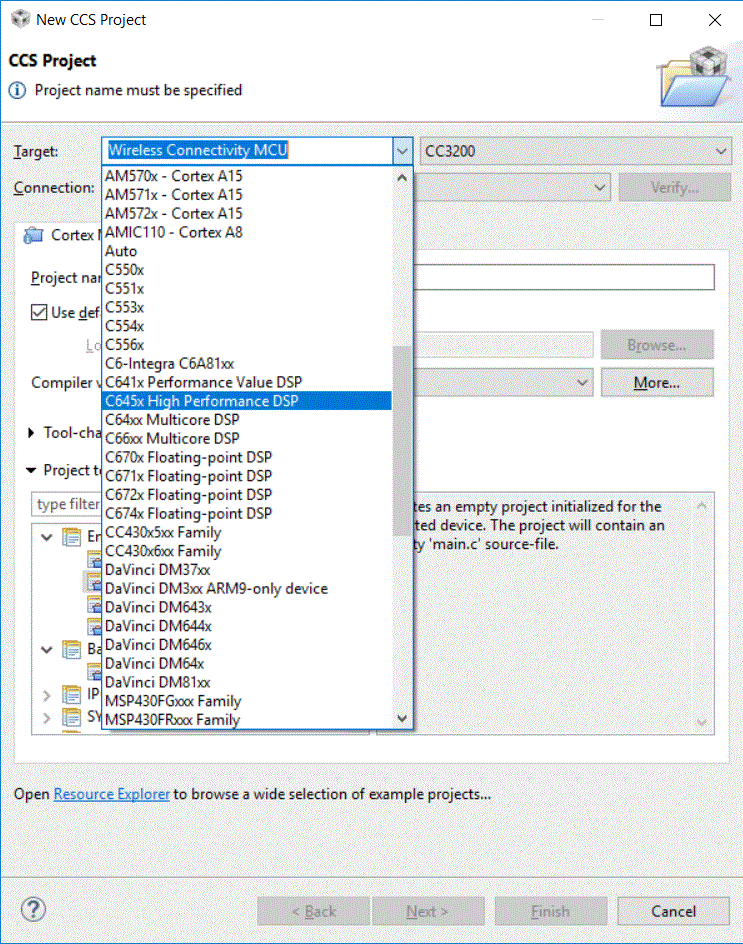Pick C674x Floating-point DSP
Image resolution: width=743 pixels, height=944 pixels.
coord(247,514)
